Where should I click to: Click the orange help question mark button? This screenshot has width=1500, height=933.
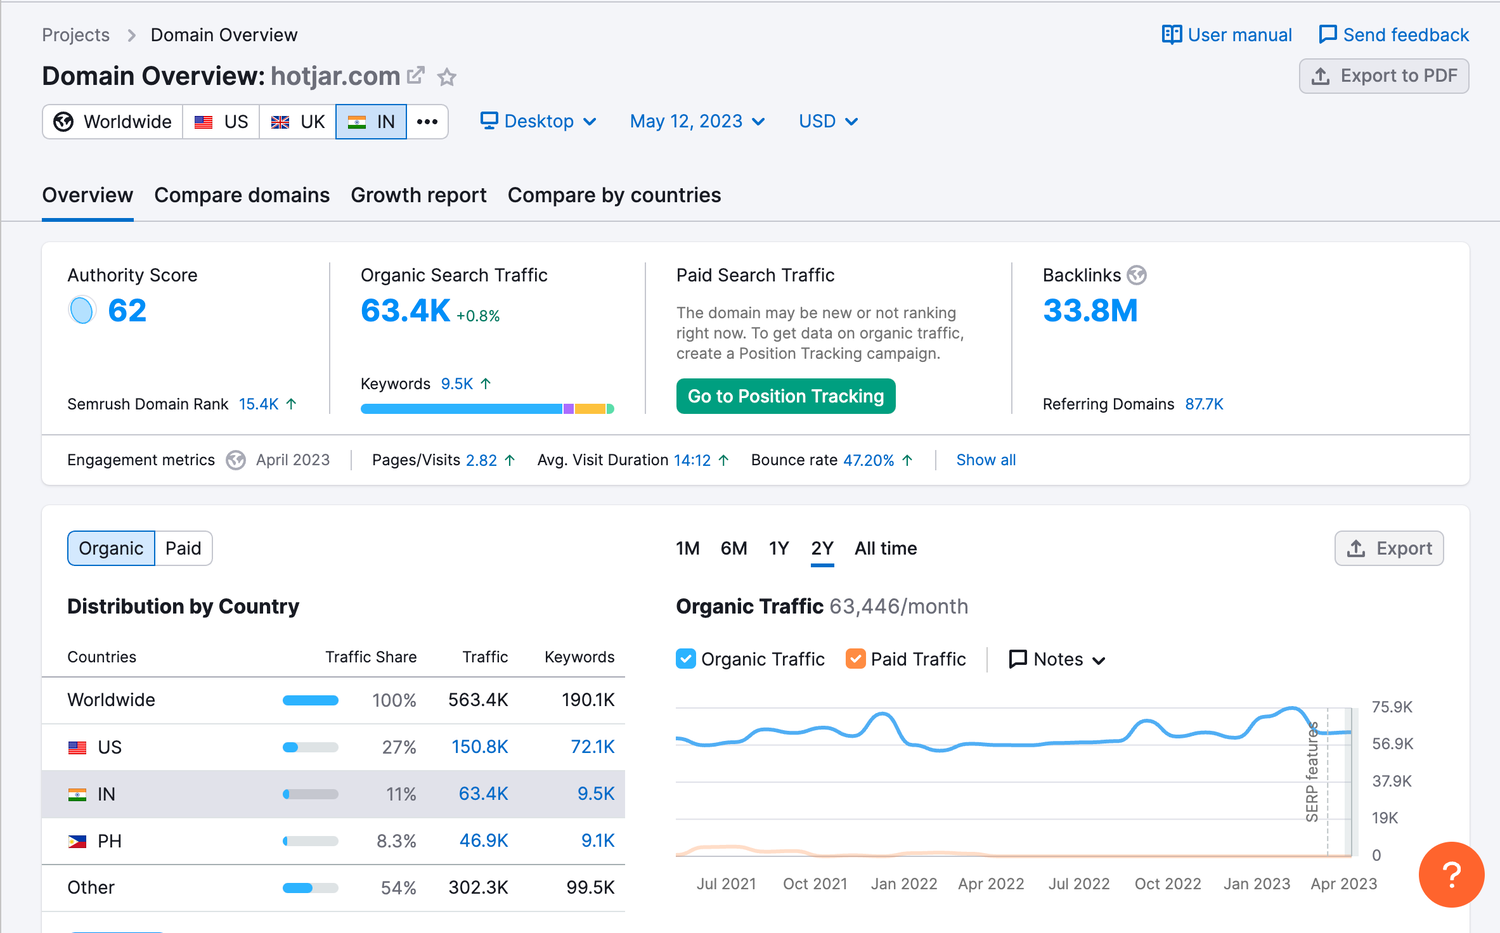[x=1451, y=875]
